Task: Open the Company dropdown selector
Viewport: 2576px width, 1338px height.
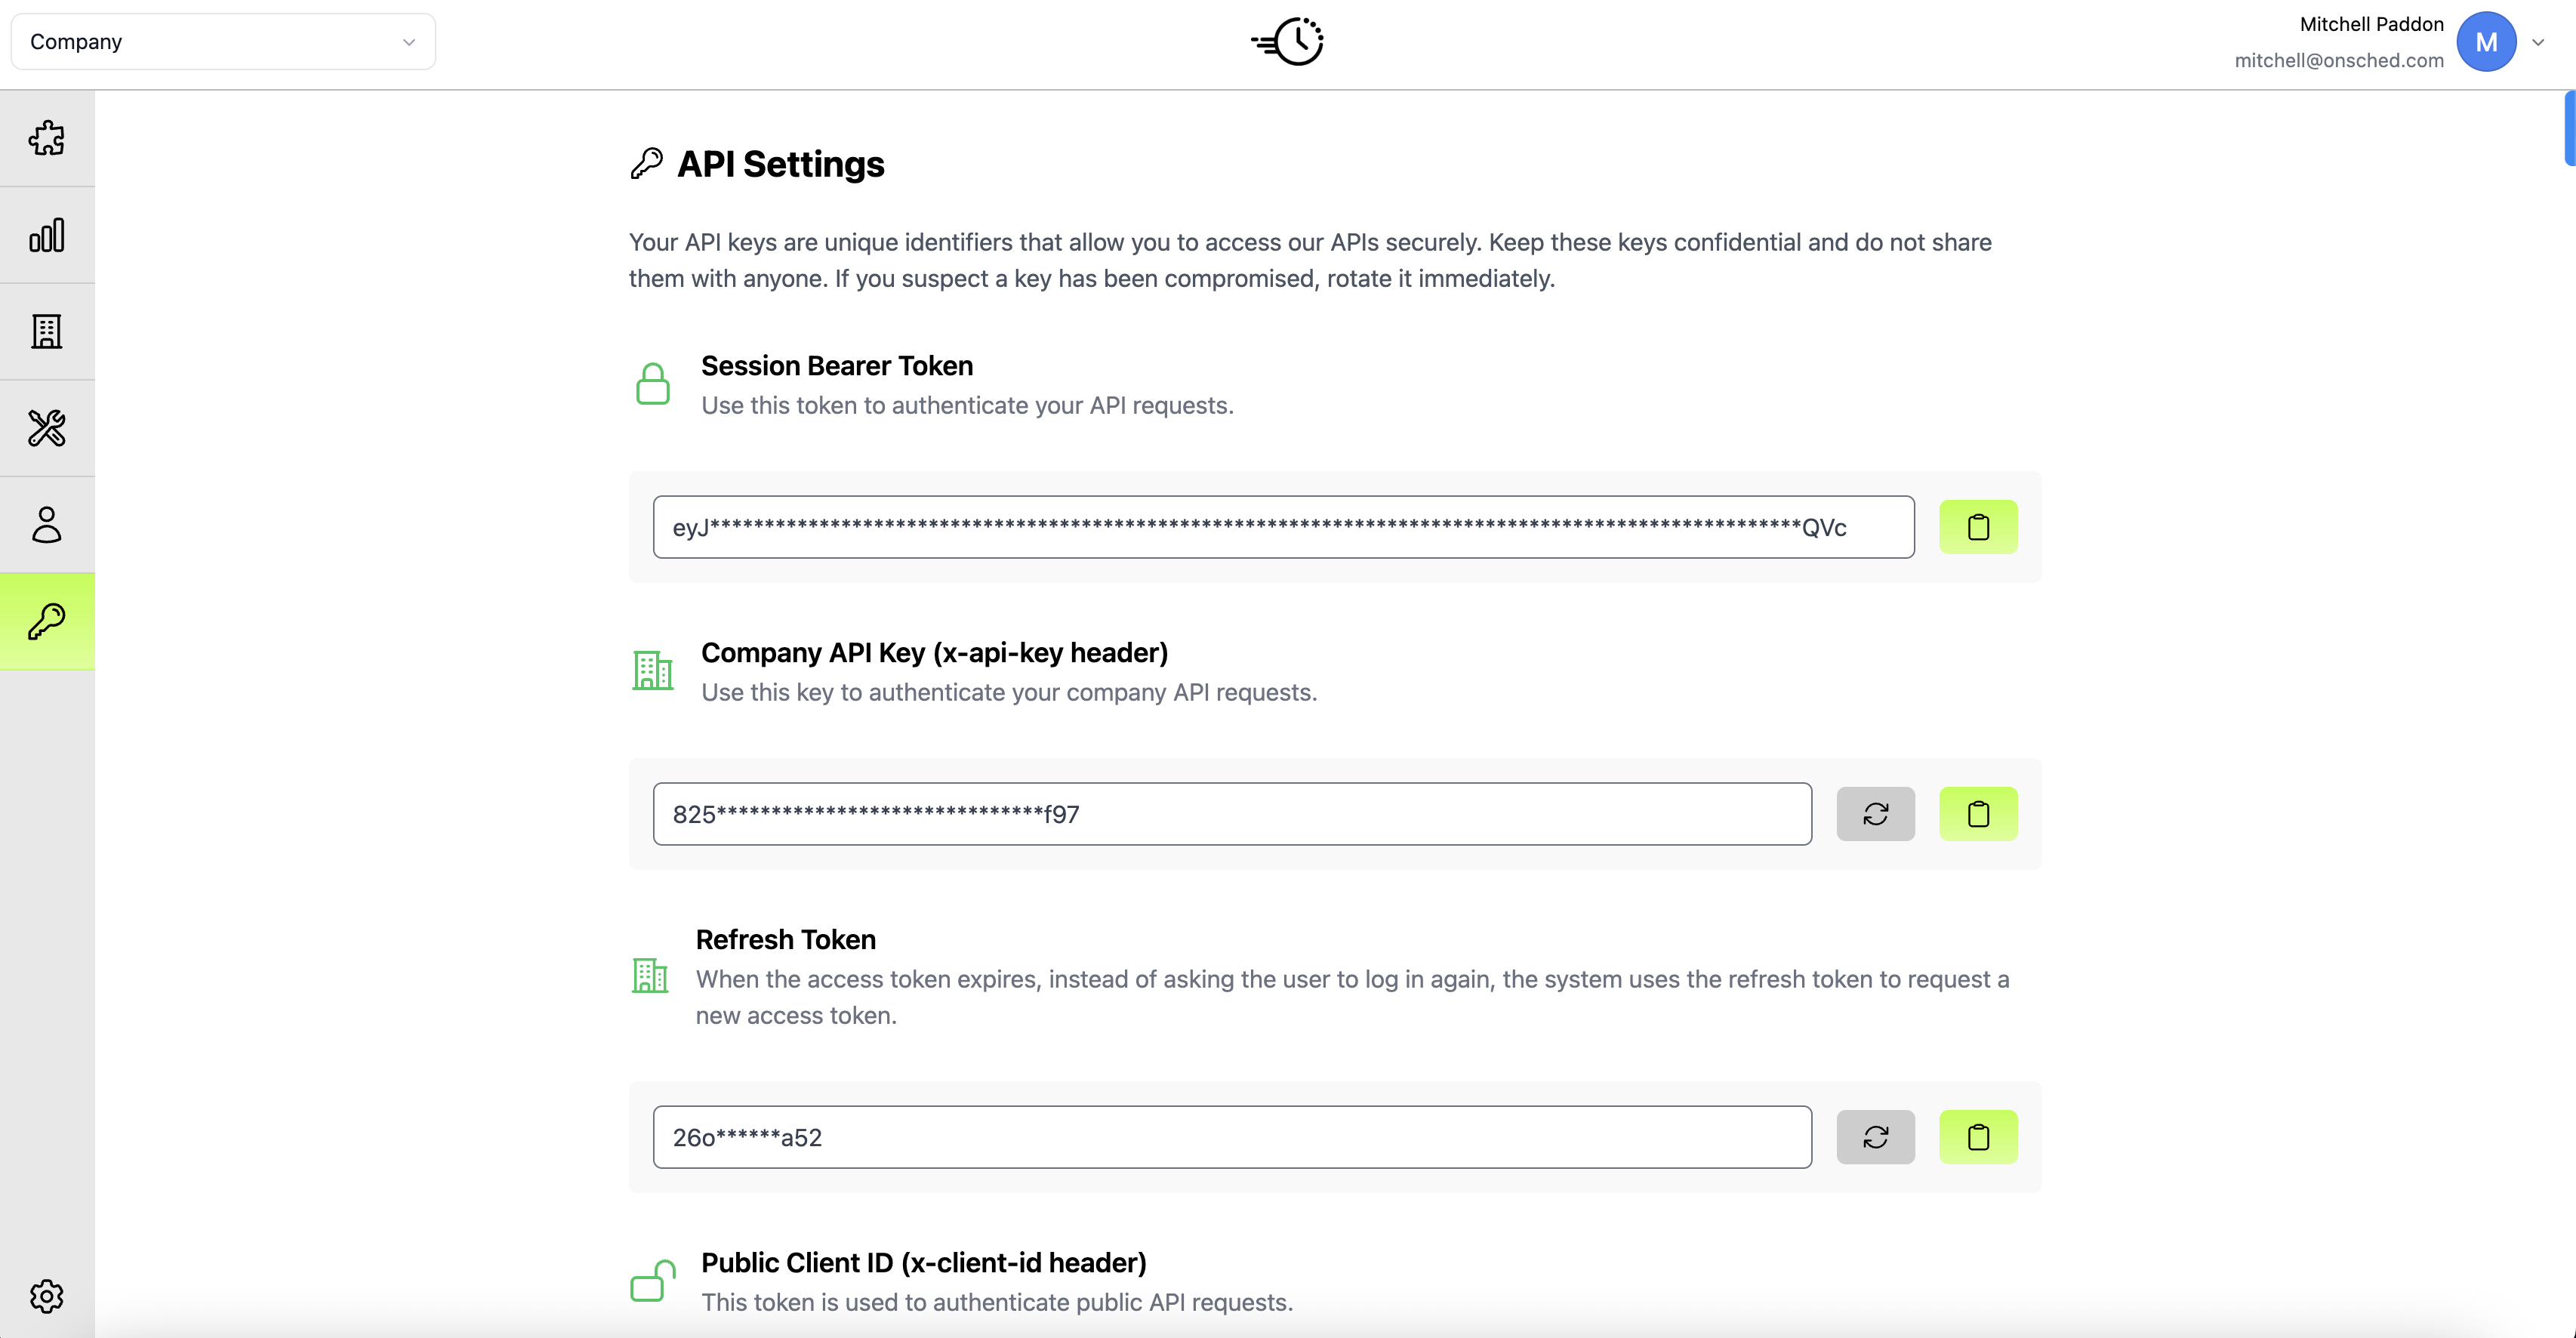Action: pyautogui.click(x=223, y=42)
